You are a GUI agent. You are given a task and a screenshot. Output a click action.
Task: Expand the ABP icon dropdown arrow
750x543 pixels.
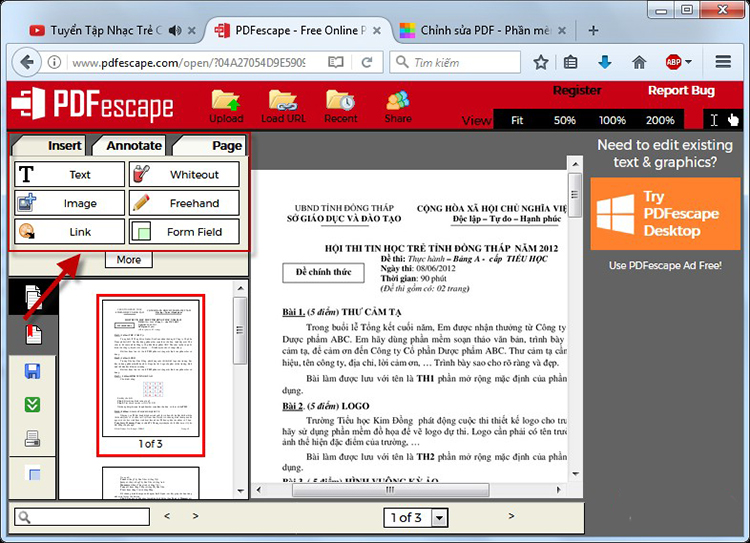click(688, 62)
